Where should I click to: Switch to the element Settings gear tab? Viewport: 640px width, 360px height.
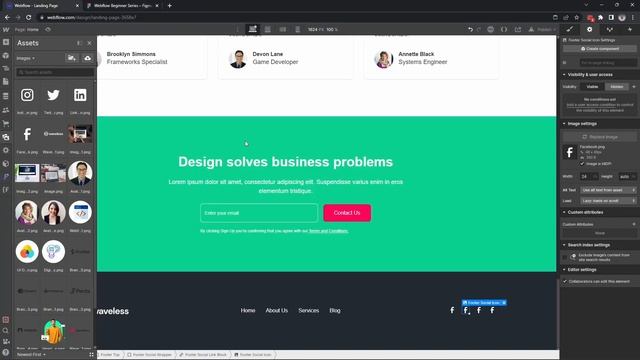coord(589,29)
